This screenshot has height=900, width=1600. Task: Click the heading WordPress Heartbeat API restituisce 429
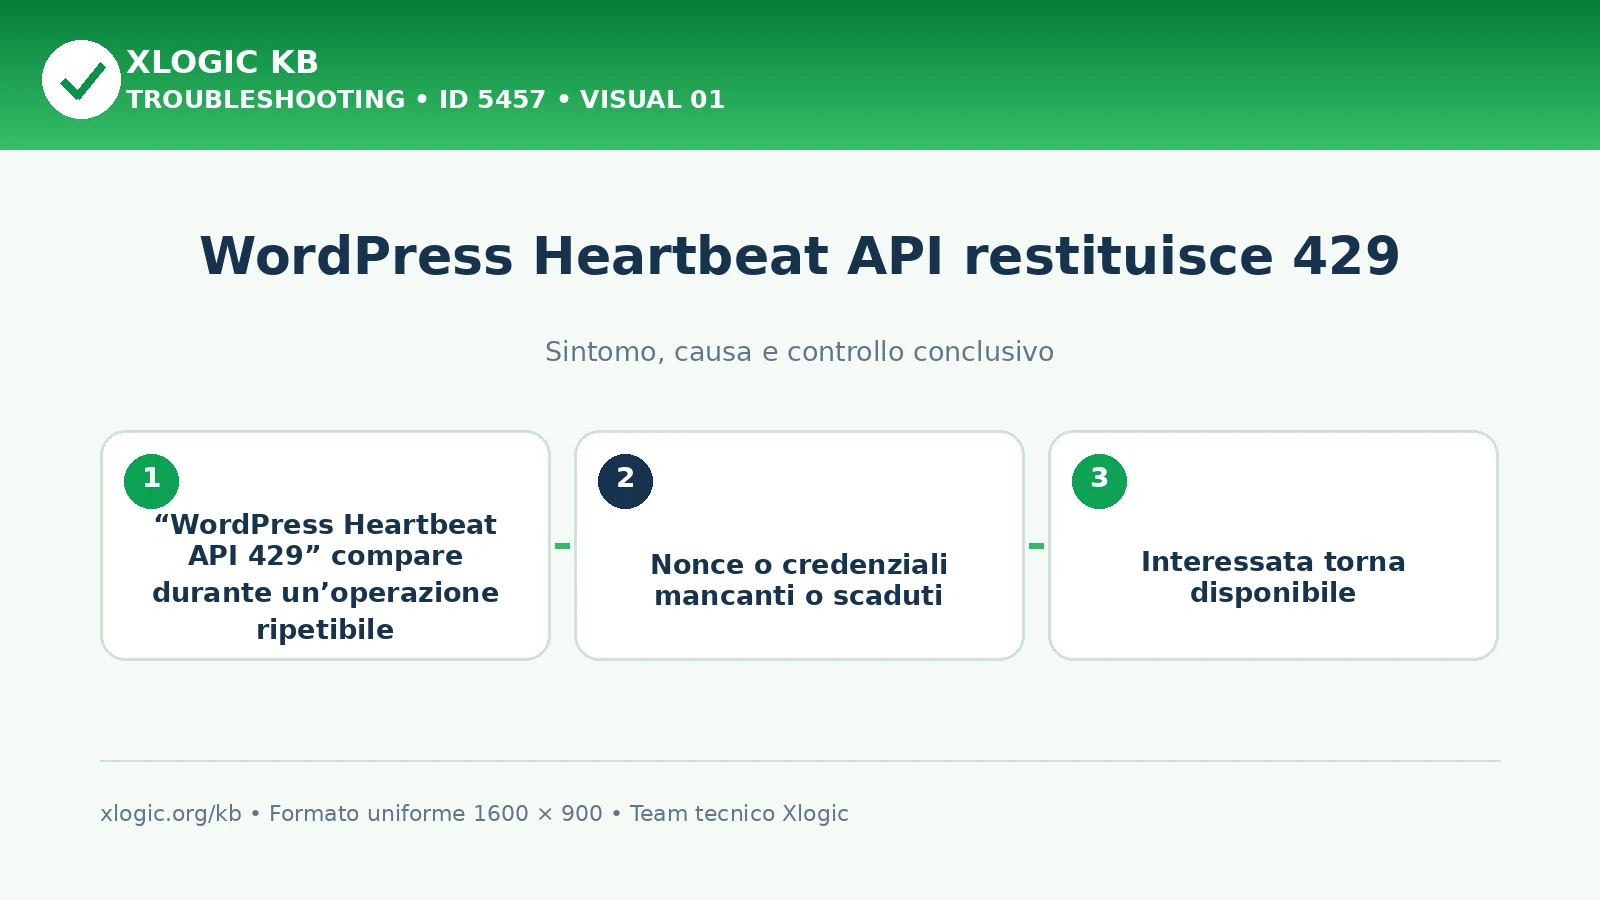tap(800, 256)
